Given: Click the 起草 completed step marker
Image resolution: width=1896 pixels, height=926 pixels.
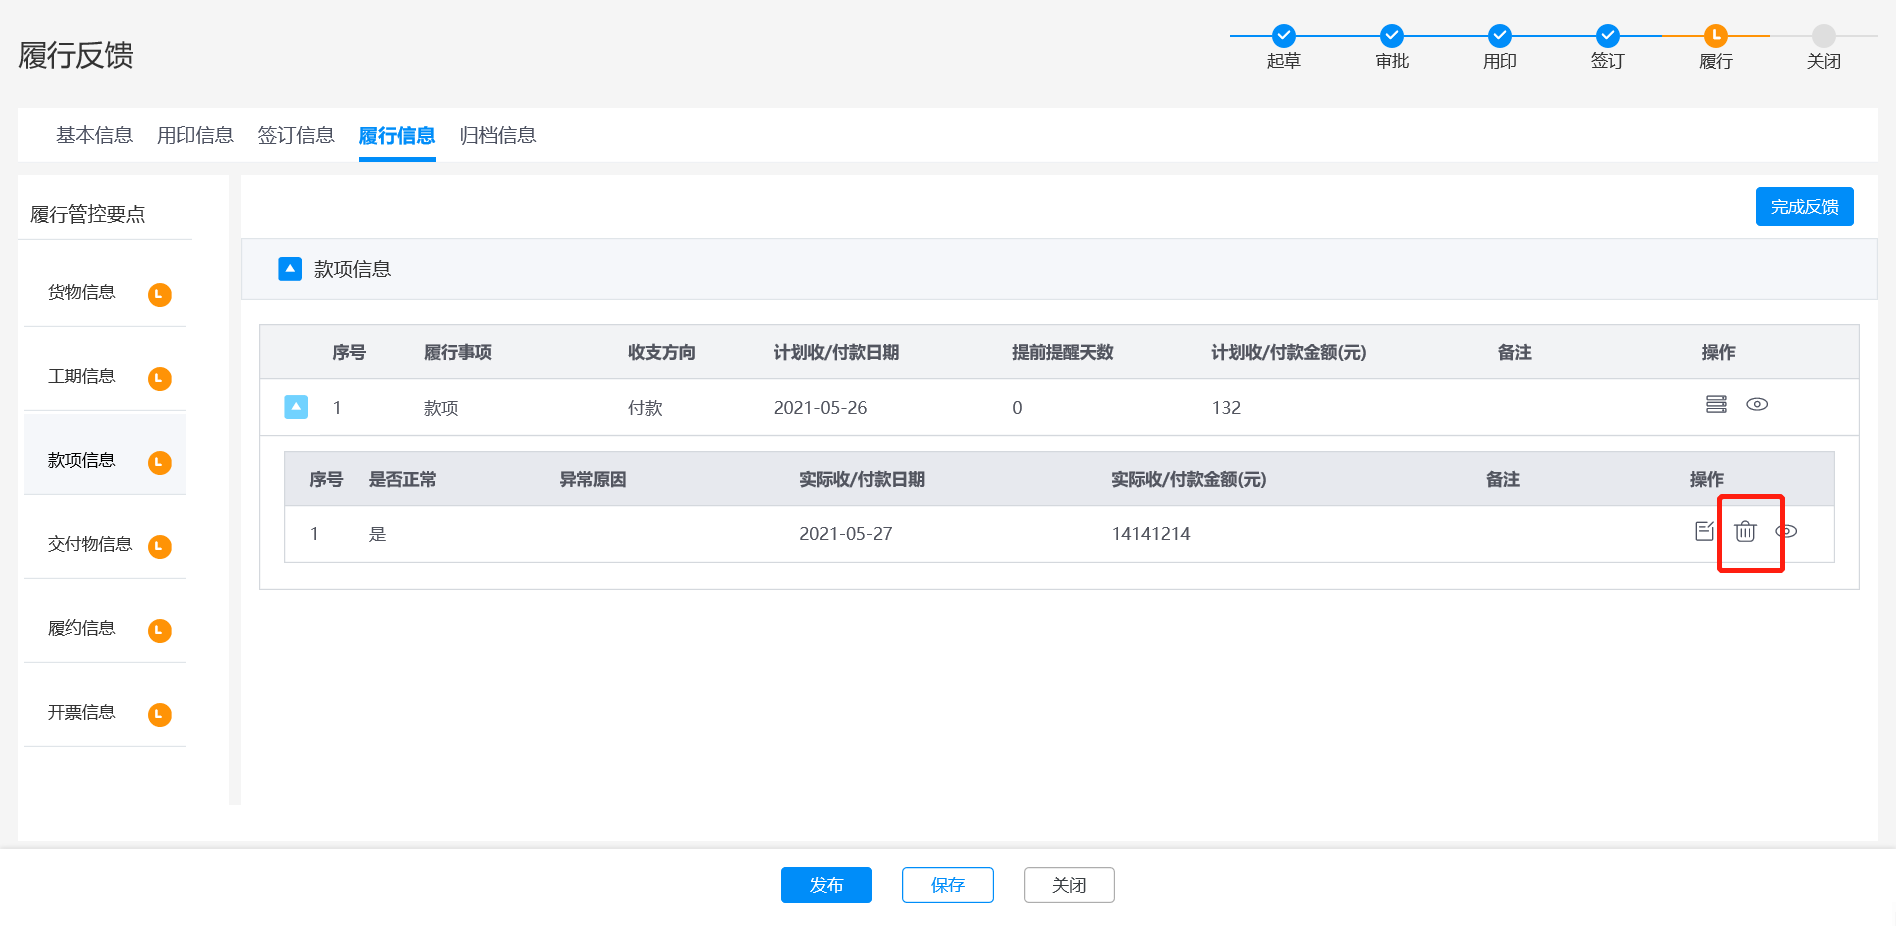Looking at the screenshot, I should [x=1283, y=36].
